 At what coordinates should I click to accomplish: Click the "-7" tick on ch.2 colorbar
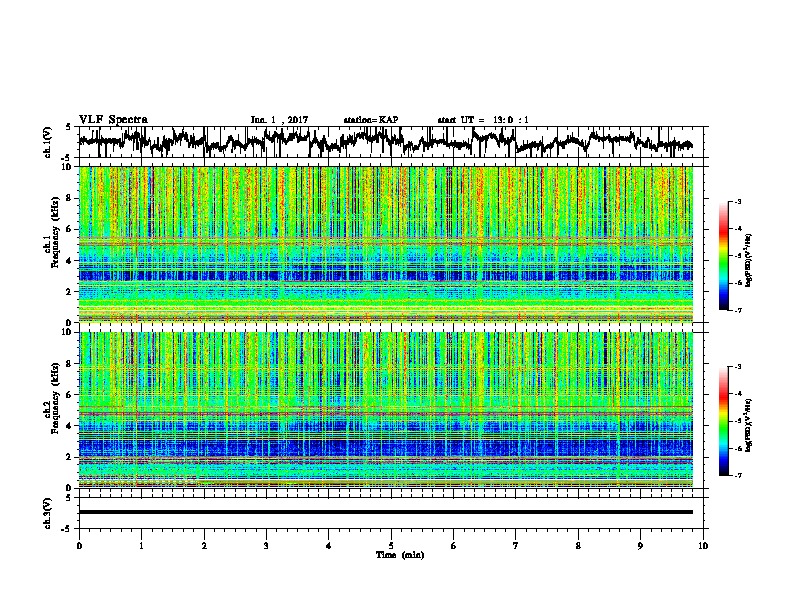click(x=737, y=475)
